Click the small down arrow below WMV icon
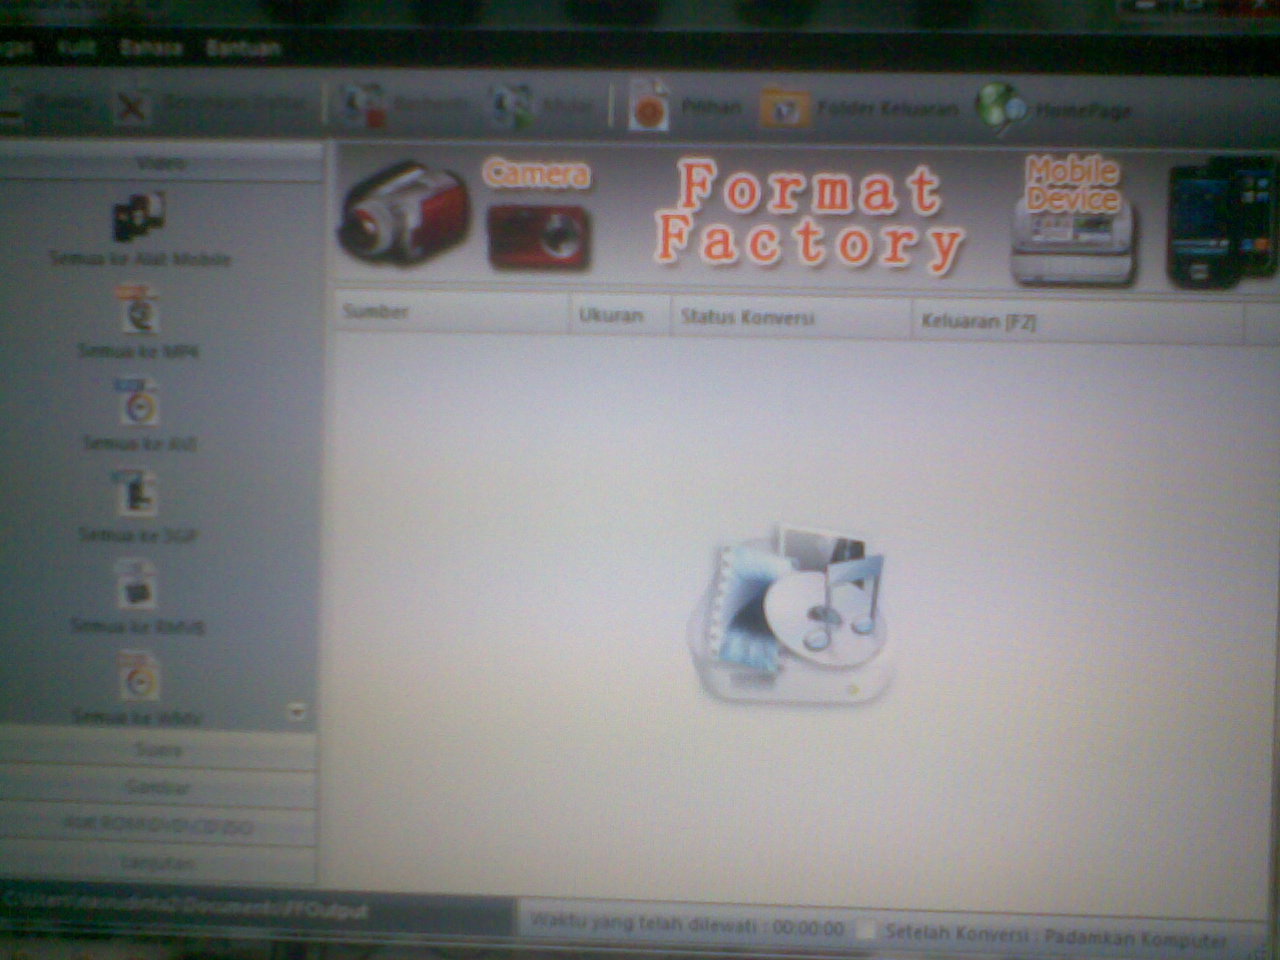The height and width of the screenshot is (960, 1280). pyautogui.click(x=294, y=712)
